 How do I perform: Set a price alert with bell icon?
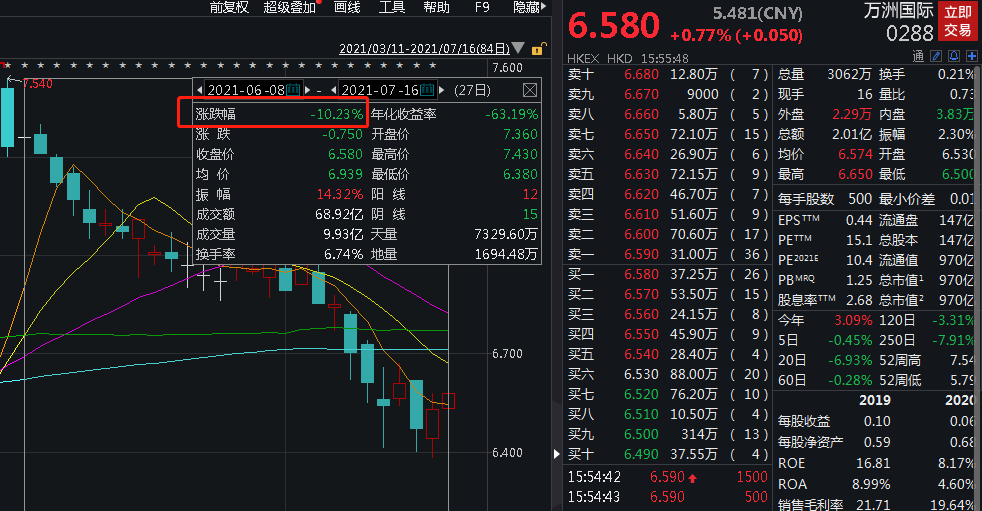tap(954, 56)
